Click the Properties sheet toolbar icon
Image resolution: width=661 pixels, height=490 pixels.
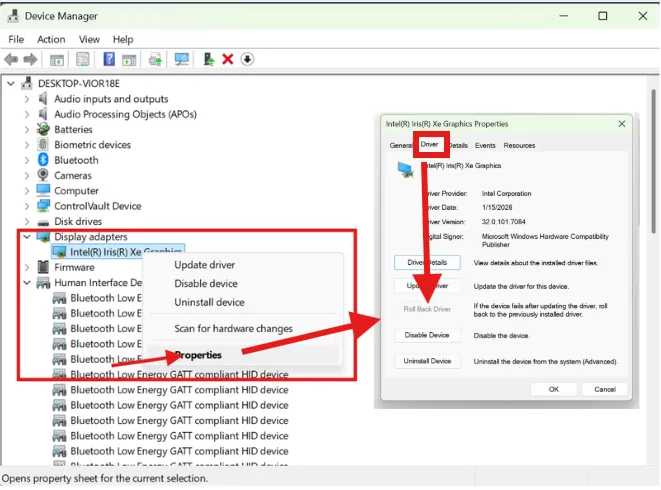pyautogui.click(x=83, y=59)
